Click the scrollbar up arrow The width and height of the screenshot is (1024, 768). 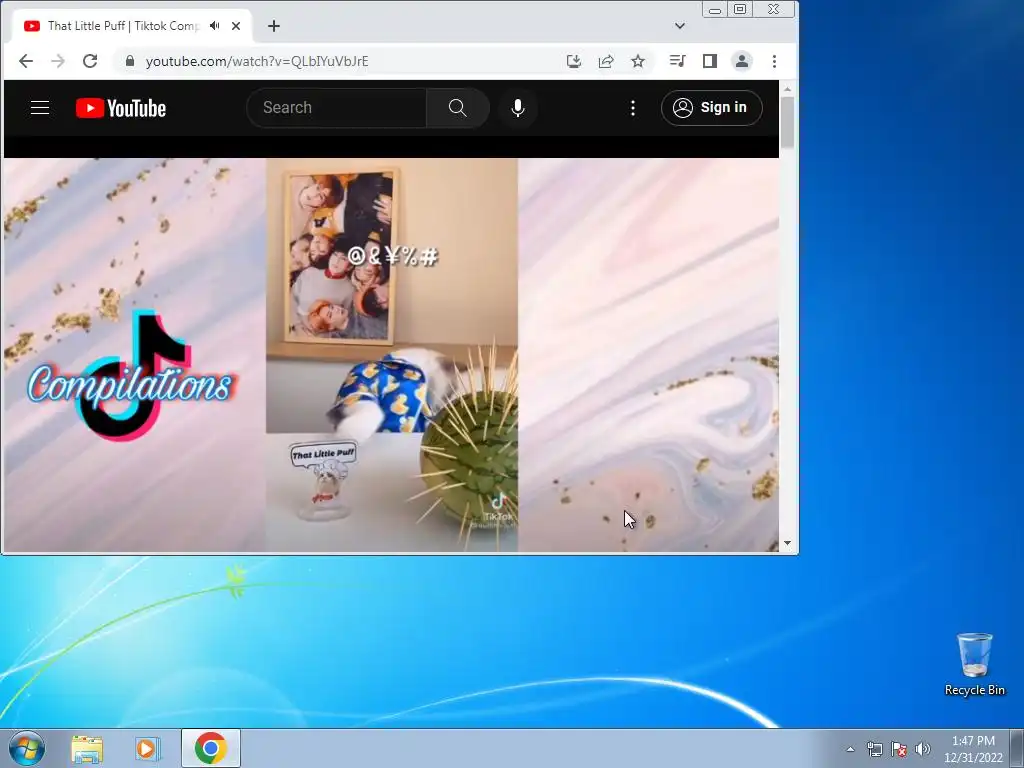pyautogui.click(x=787, y=89)
